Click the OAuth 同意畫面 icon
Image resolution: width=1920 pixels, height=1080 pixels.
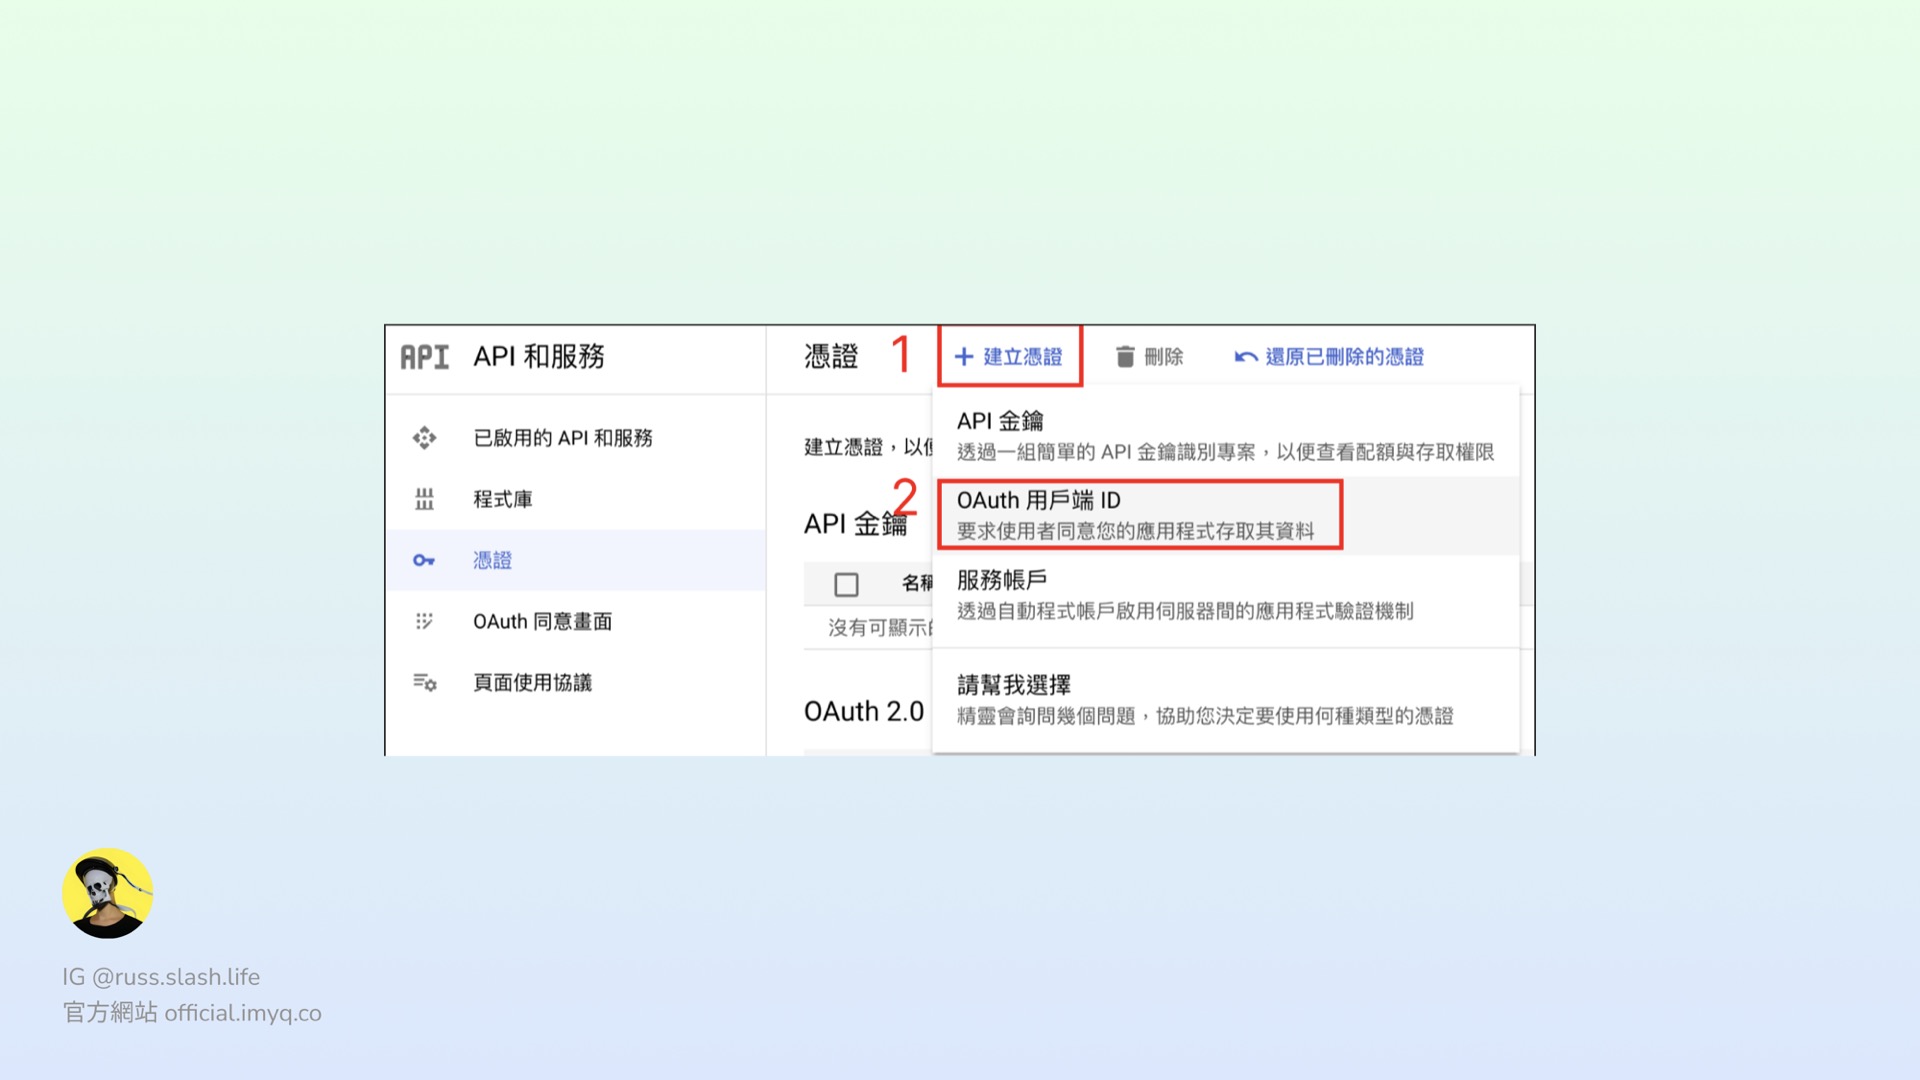pos(424,621)
